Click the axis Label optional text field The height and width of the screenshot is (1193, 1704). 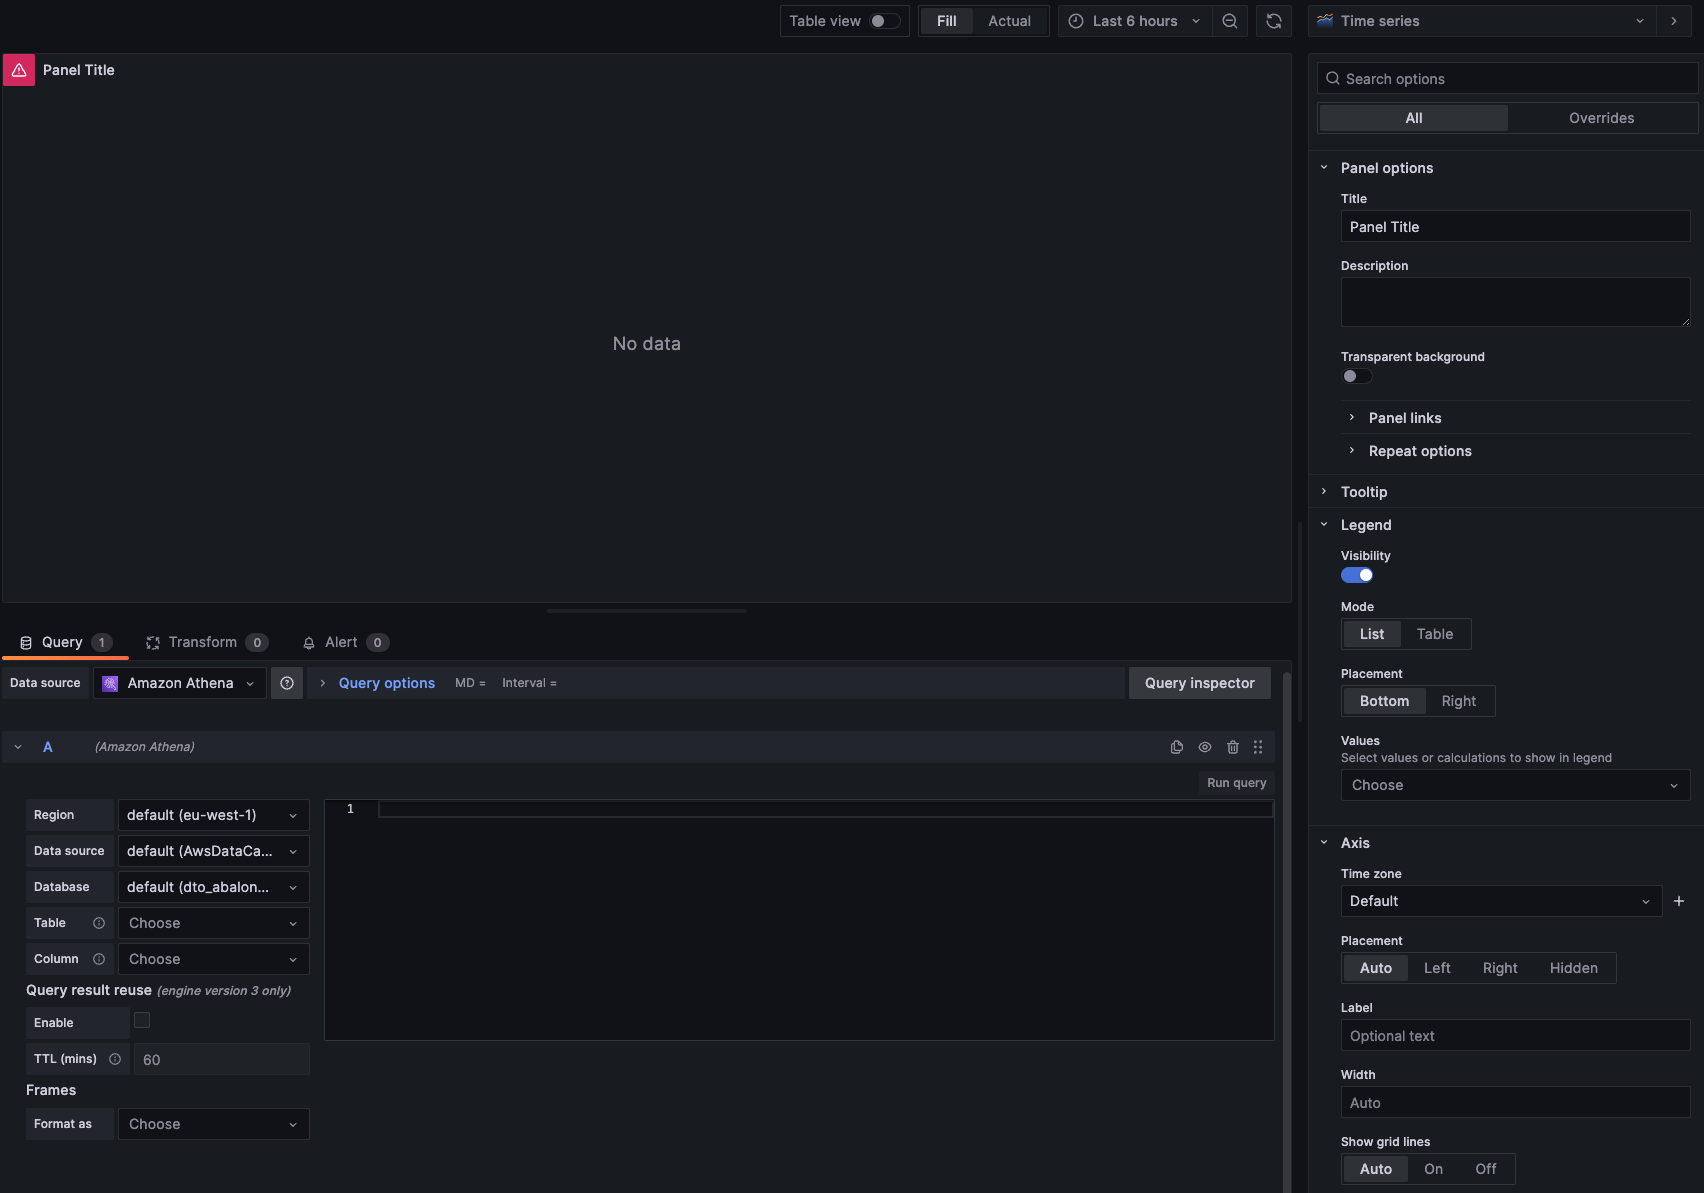(1515, 1036)
